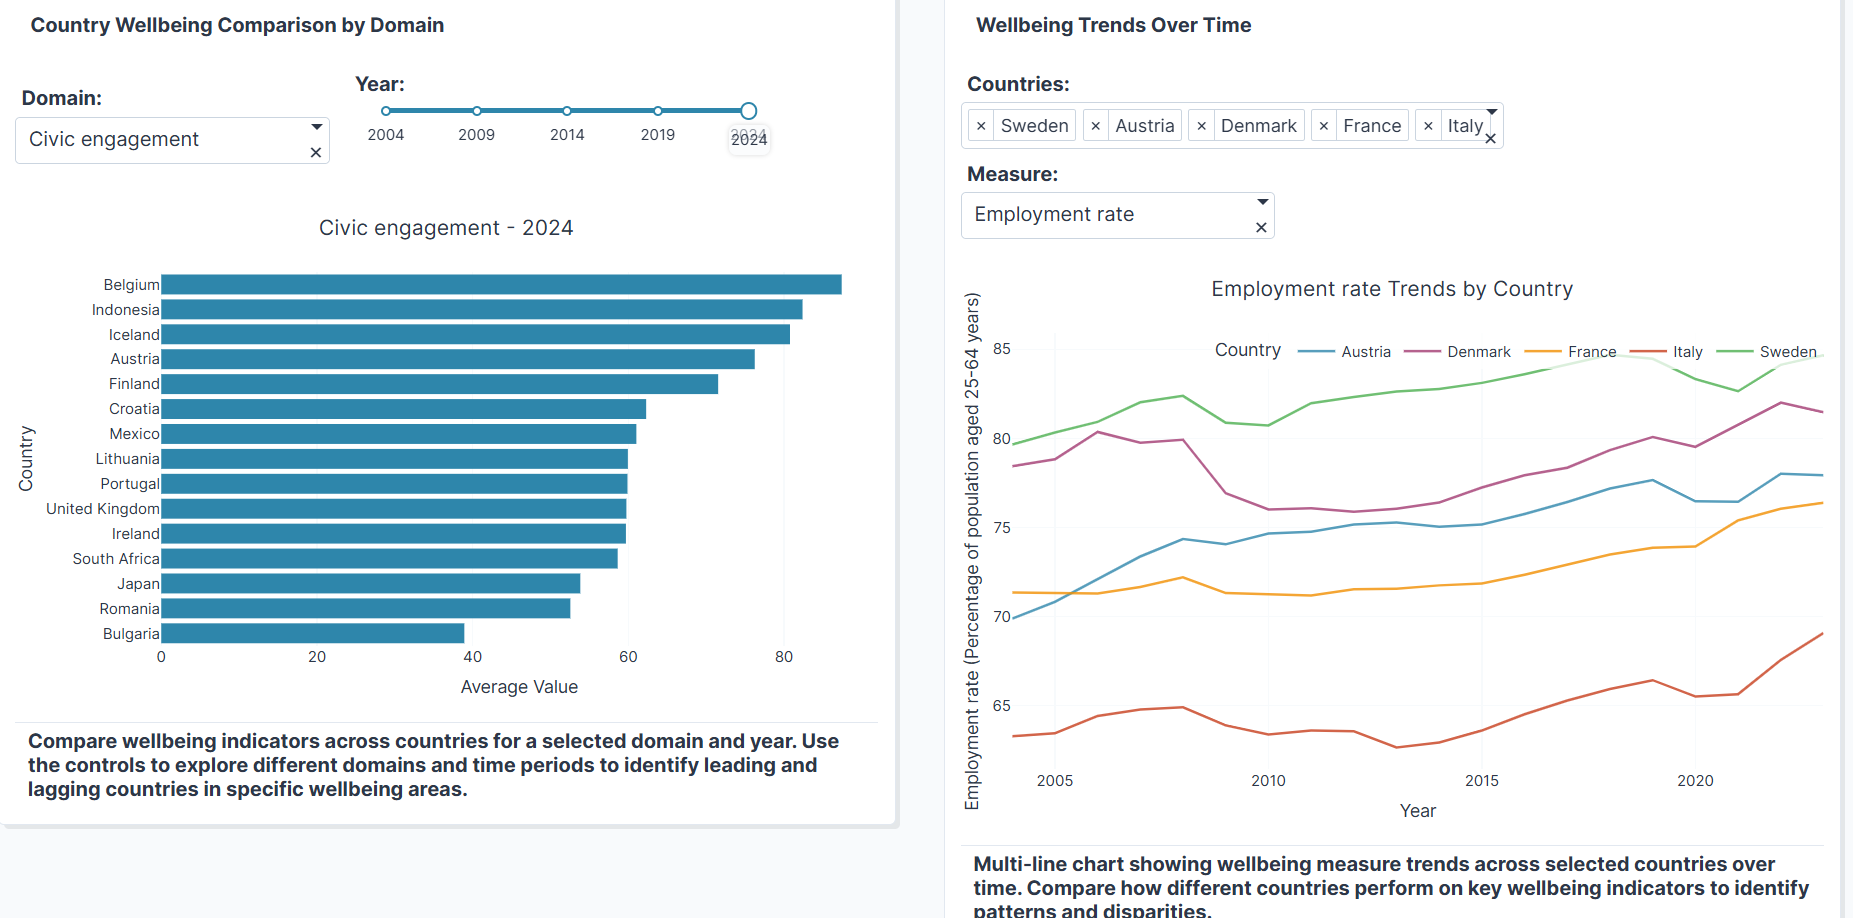This screenshot has height=918, width=1853.
Task: Remove France chip from the Countries field
Action: (x=1324, y=125)
